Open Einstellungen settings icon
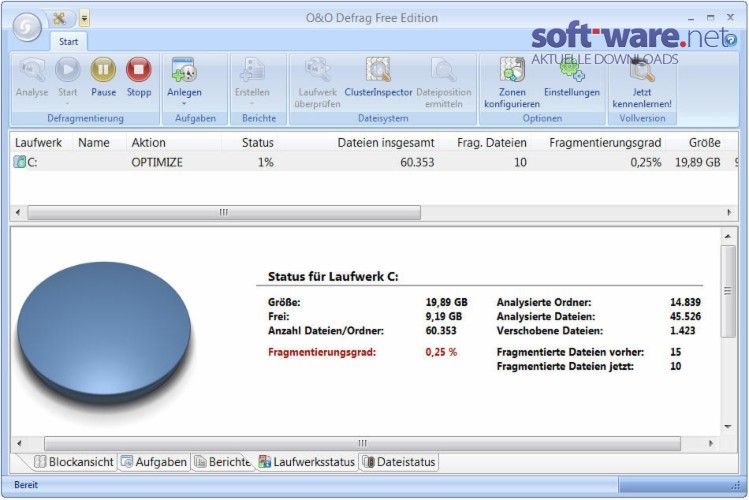The image size is (749, 500). [572, 70]
